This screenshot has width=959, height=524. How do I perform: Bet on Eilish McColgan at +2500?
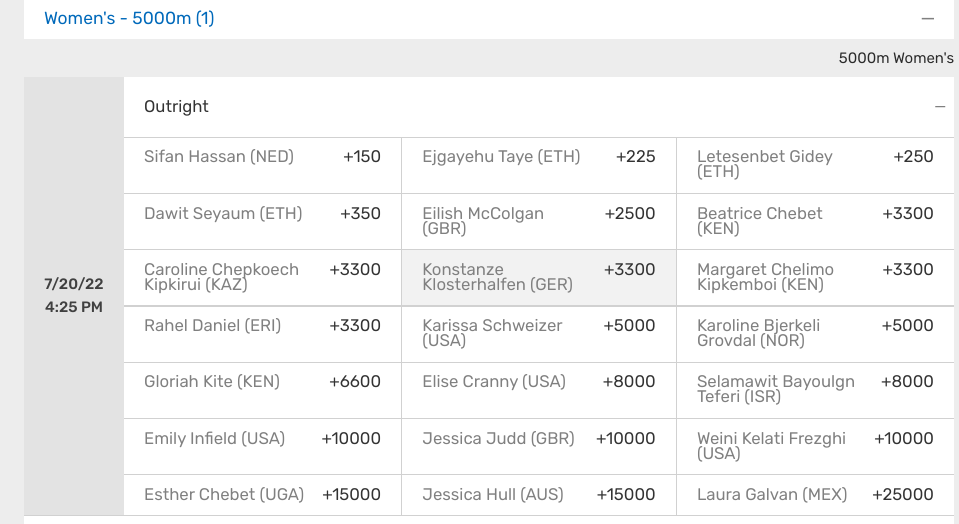point(539,221)
